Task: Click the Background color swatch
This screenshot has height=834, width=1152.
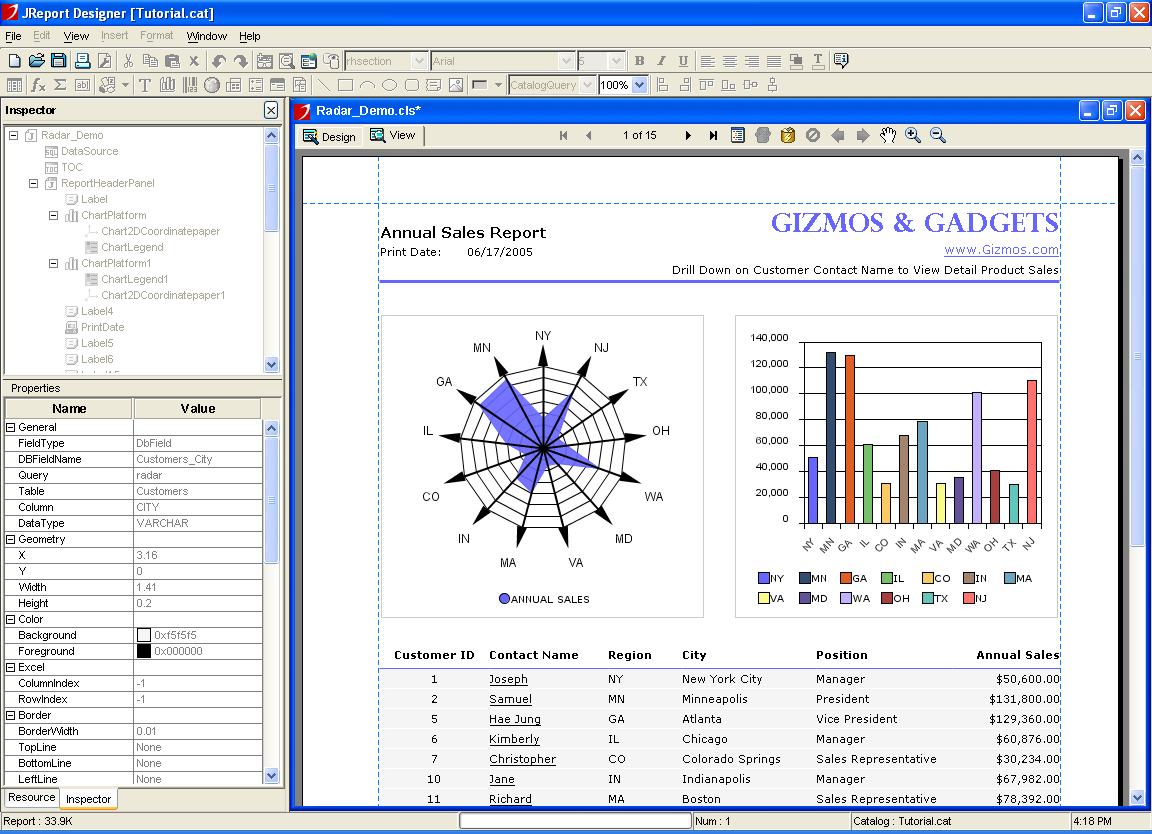Action: (x=144, y=635)
